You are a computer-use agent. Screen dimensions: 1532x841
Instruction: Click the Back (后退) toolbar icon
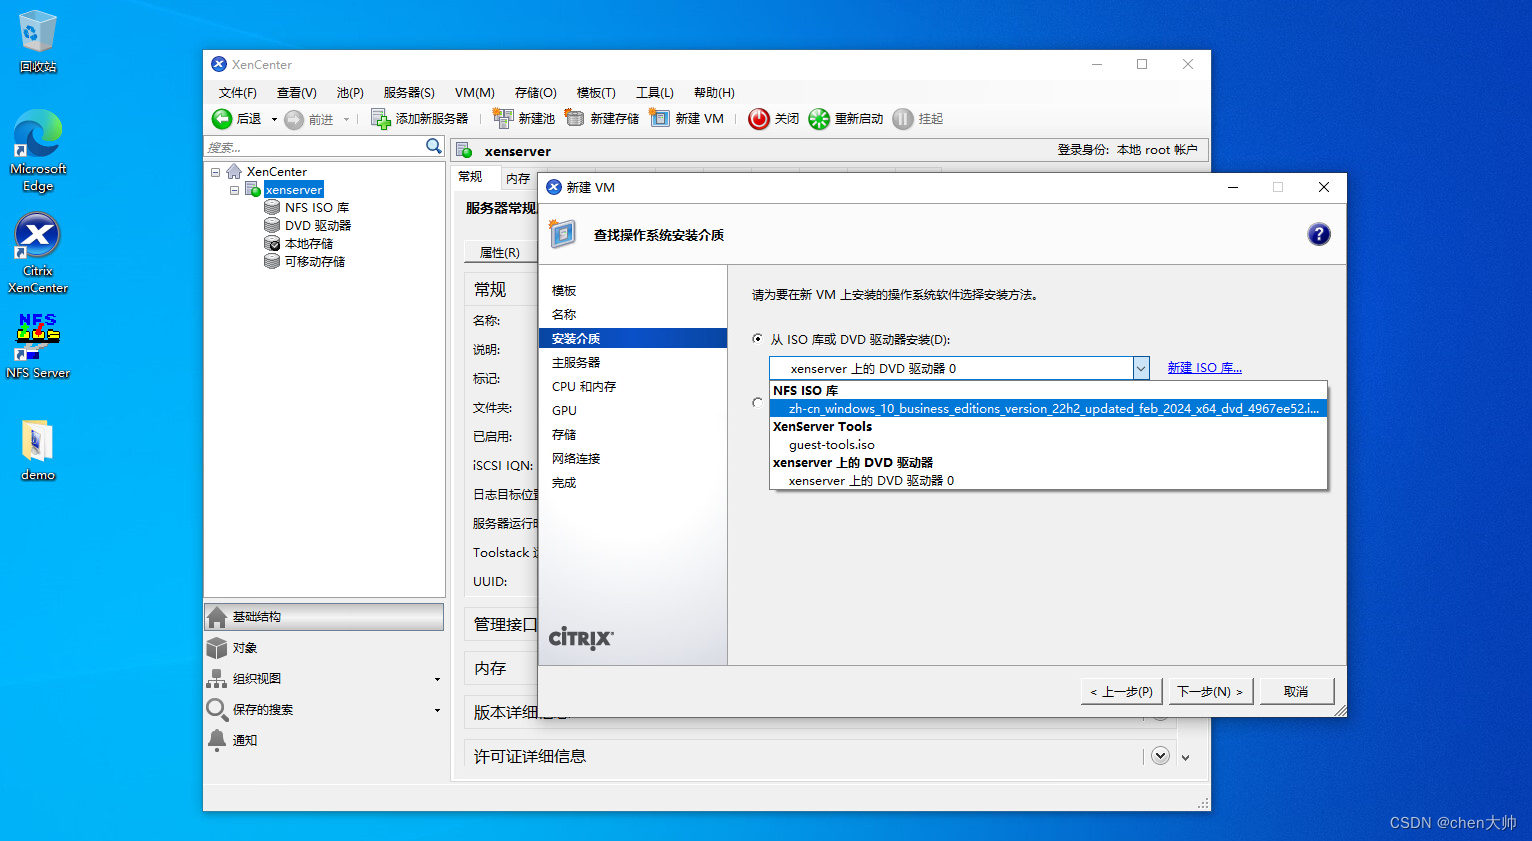tap(222, 119)
